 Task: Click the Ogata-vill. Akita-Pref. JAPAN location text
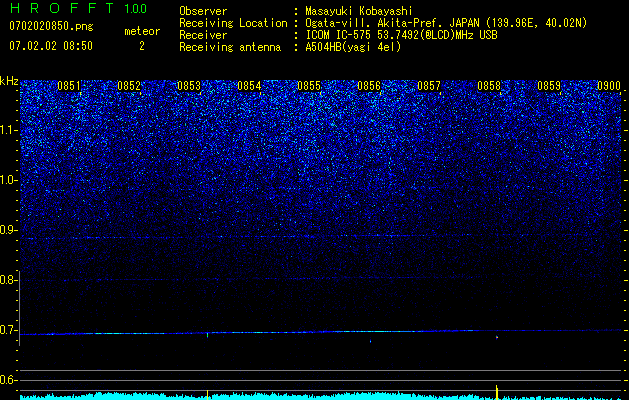(x=446, y=23)
